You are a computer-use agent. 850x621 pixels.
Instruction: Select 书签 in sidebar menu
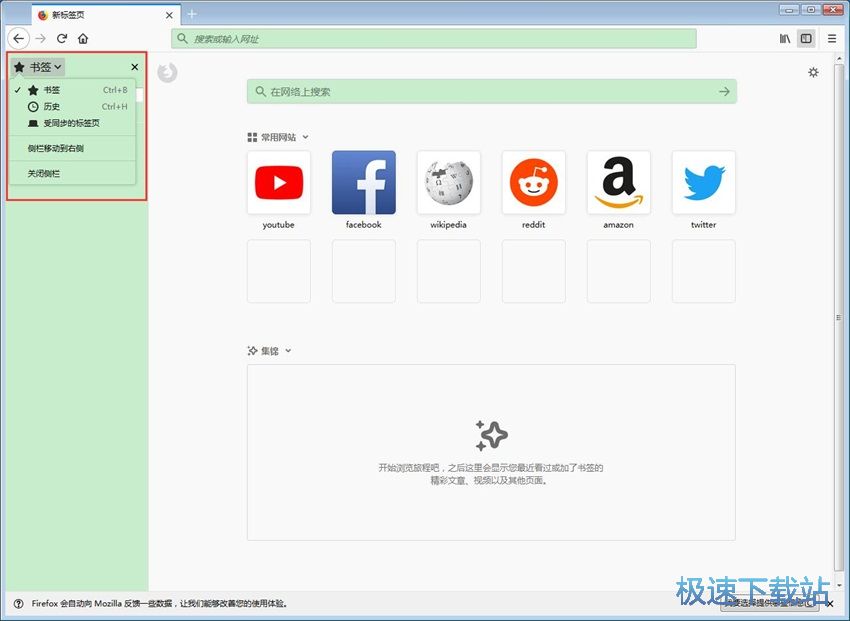73,90
